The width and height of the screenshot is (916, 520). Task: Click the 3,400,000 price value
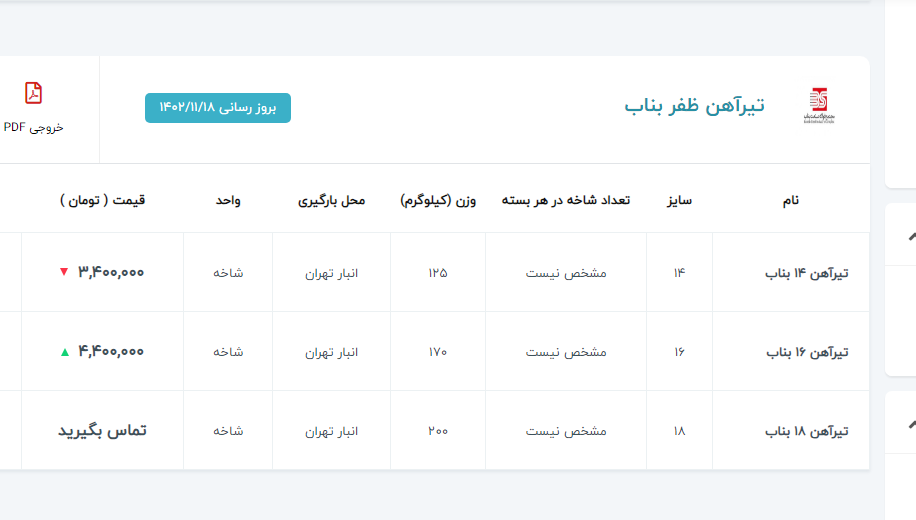point(111,272)
